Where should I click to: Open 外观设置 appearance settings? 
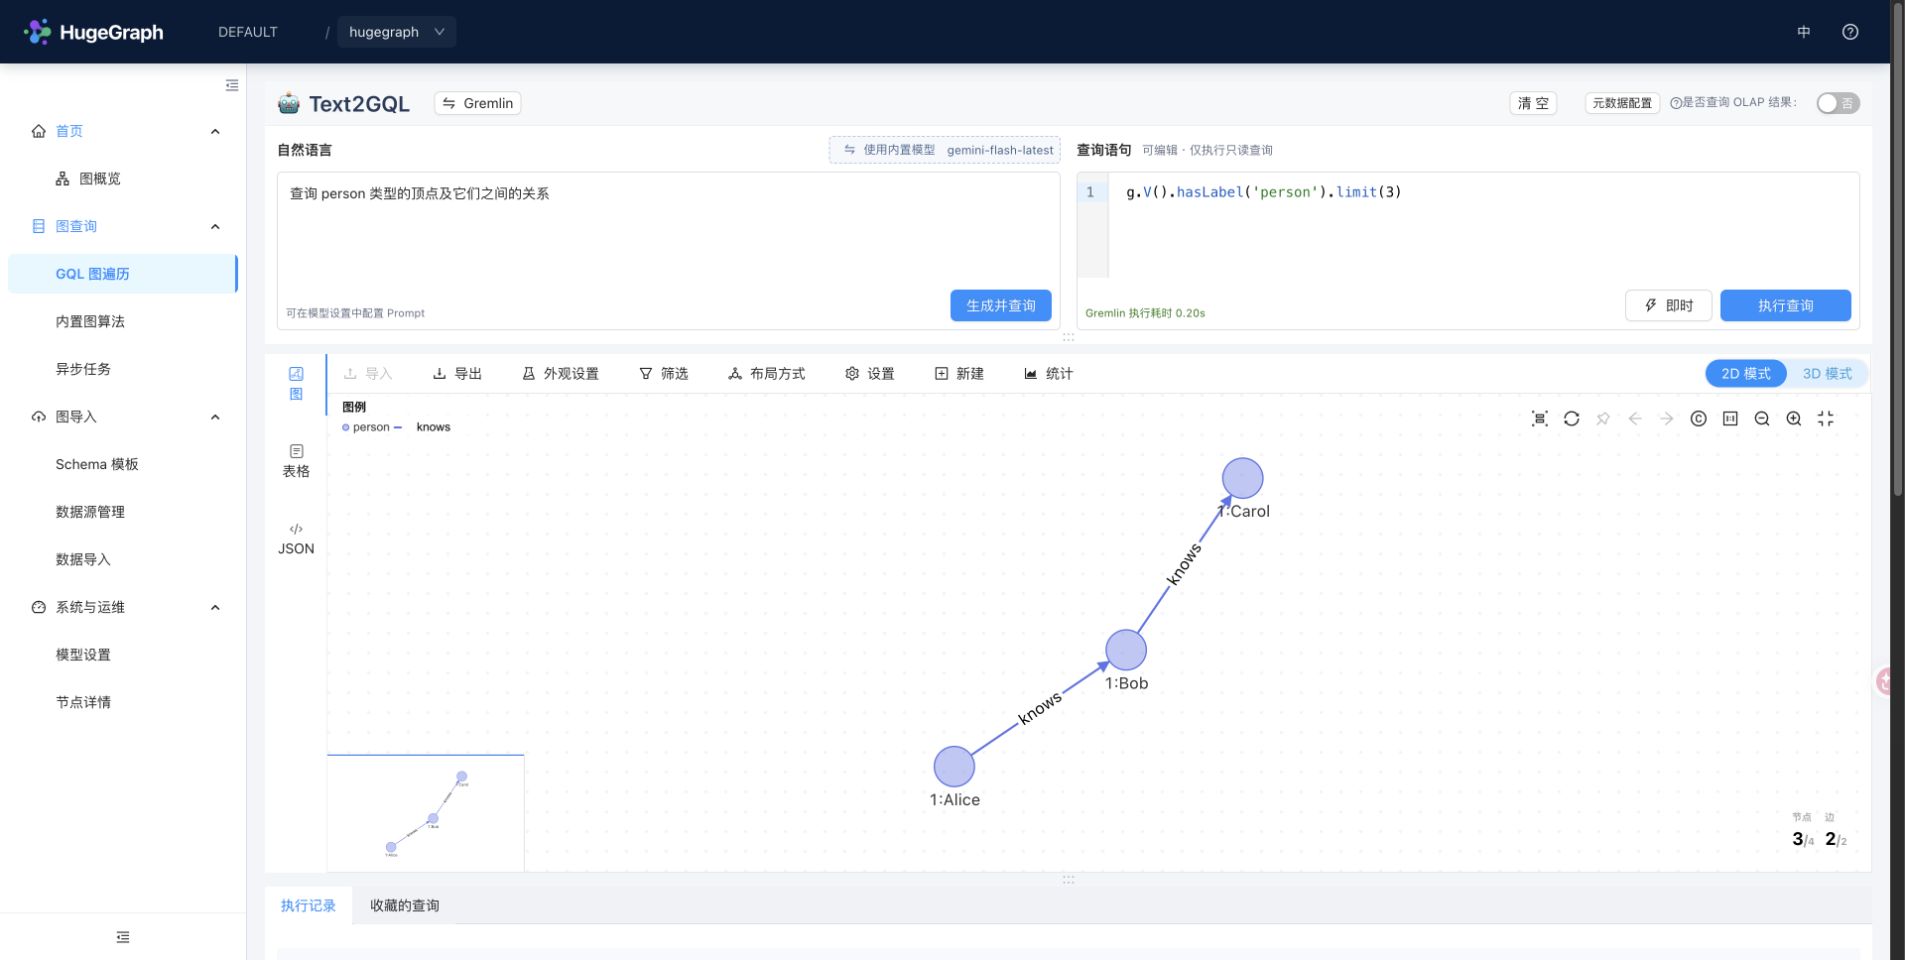coord(560,374)
